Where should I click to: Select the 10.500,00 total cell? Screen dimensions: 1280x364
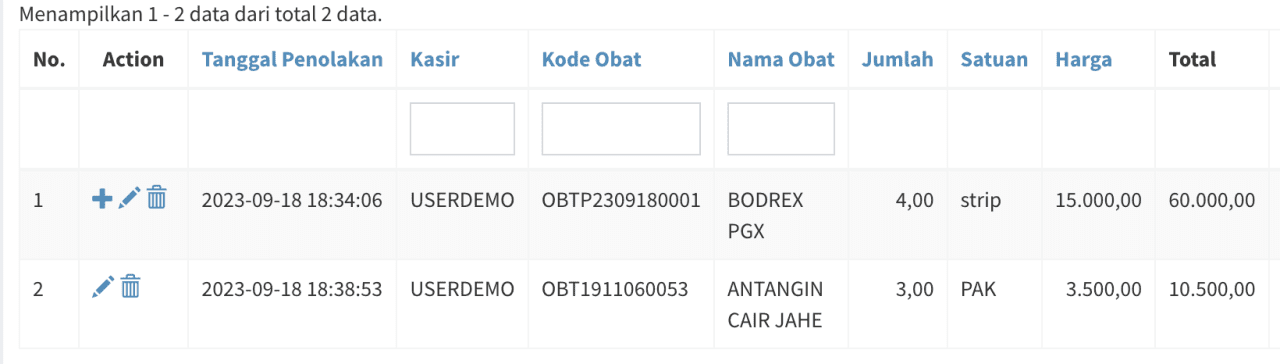click(x=1211, y=290)
